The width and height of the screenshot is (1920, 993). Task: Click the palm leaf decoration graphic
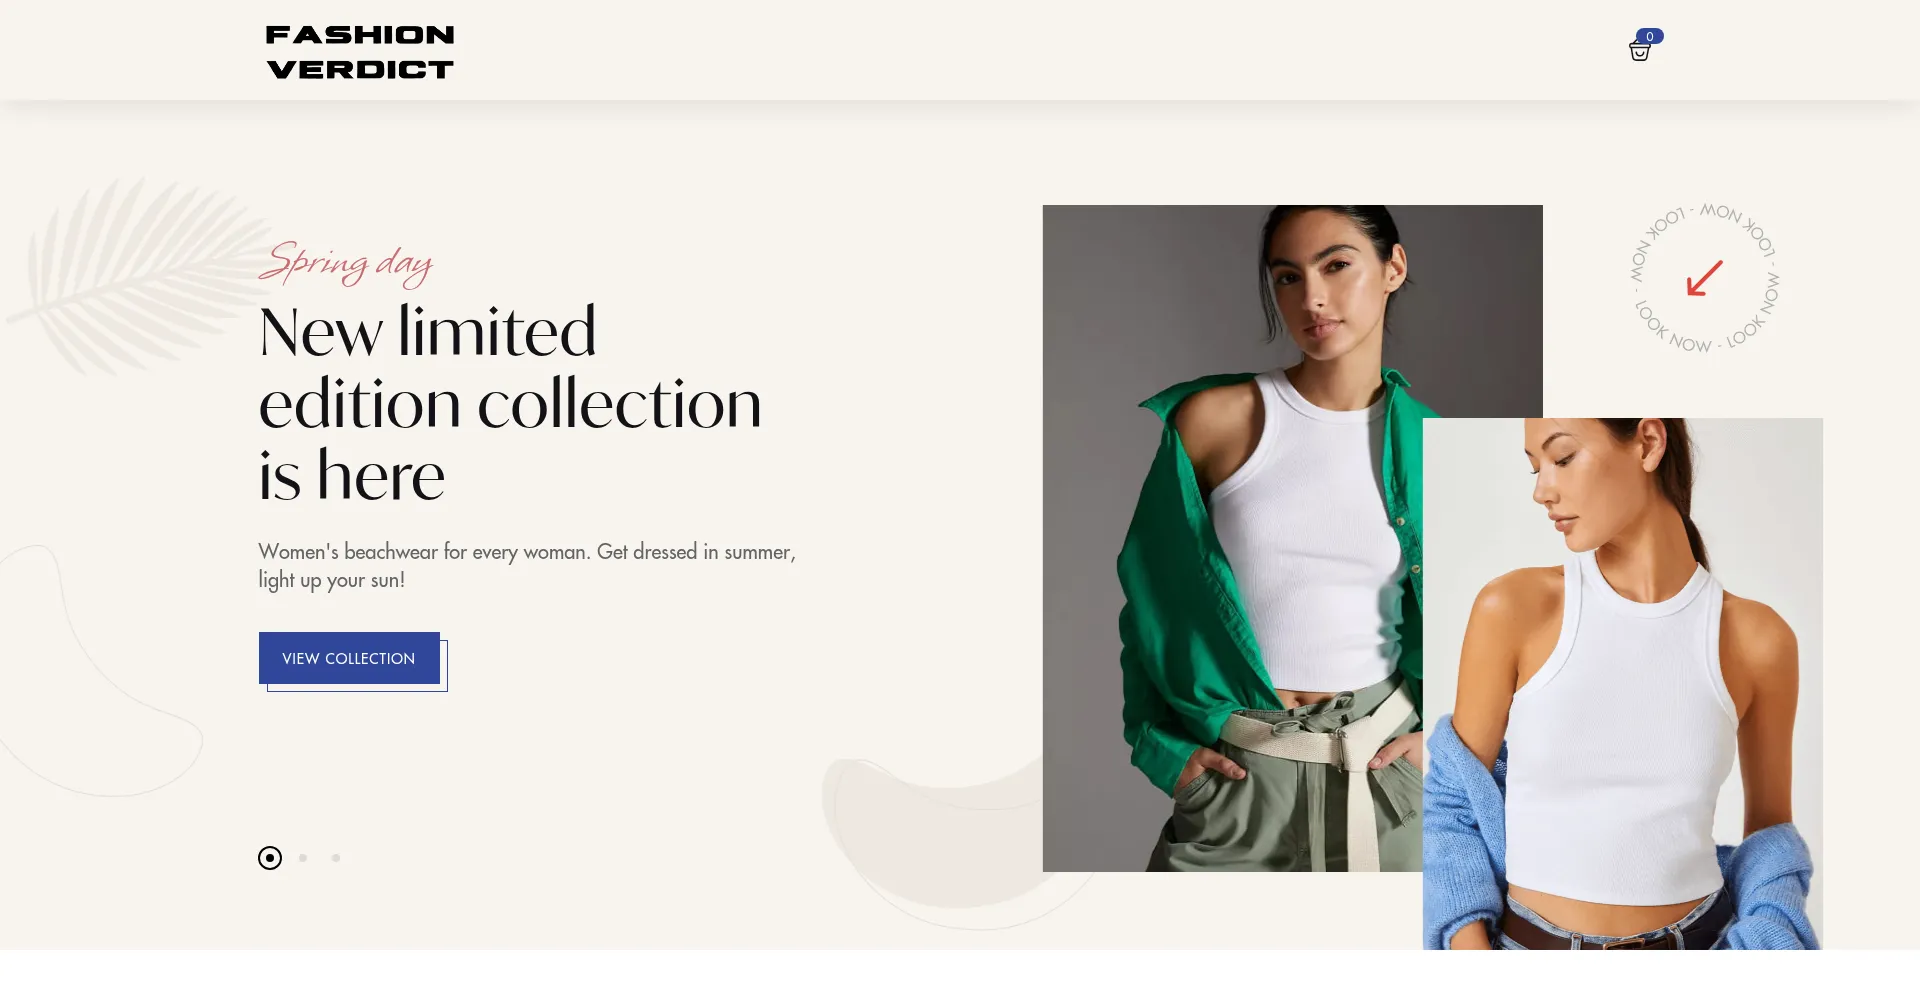coord(130,275)
